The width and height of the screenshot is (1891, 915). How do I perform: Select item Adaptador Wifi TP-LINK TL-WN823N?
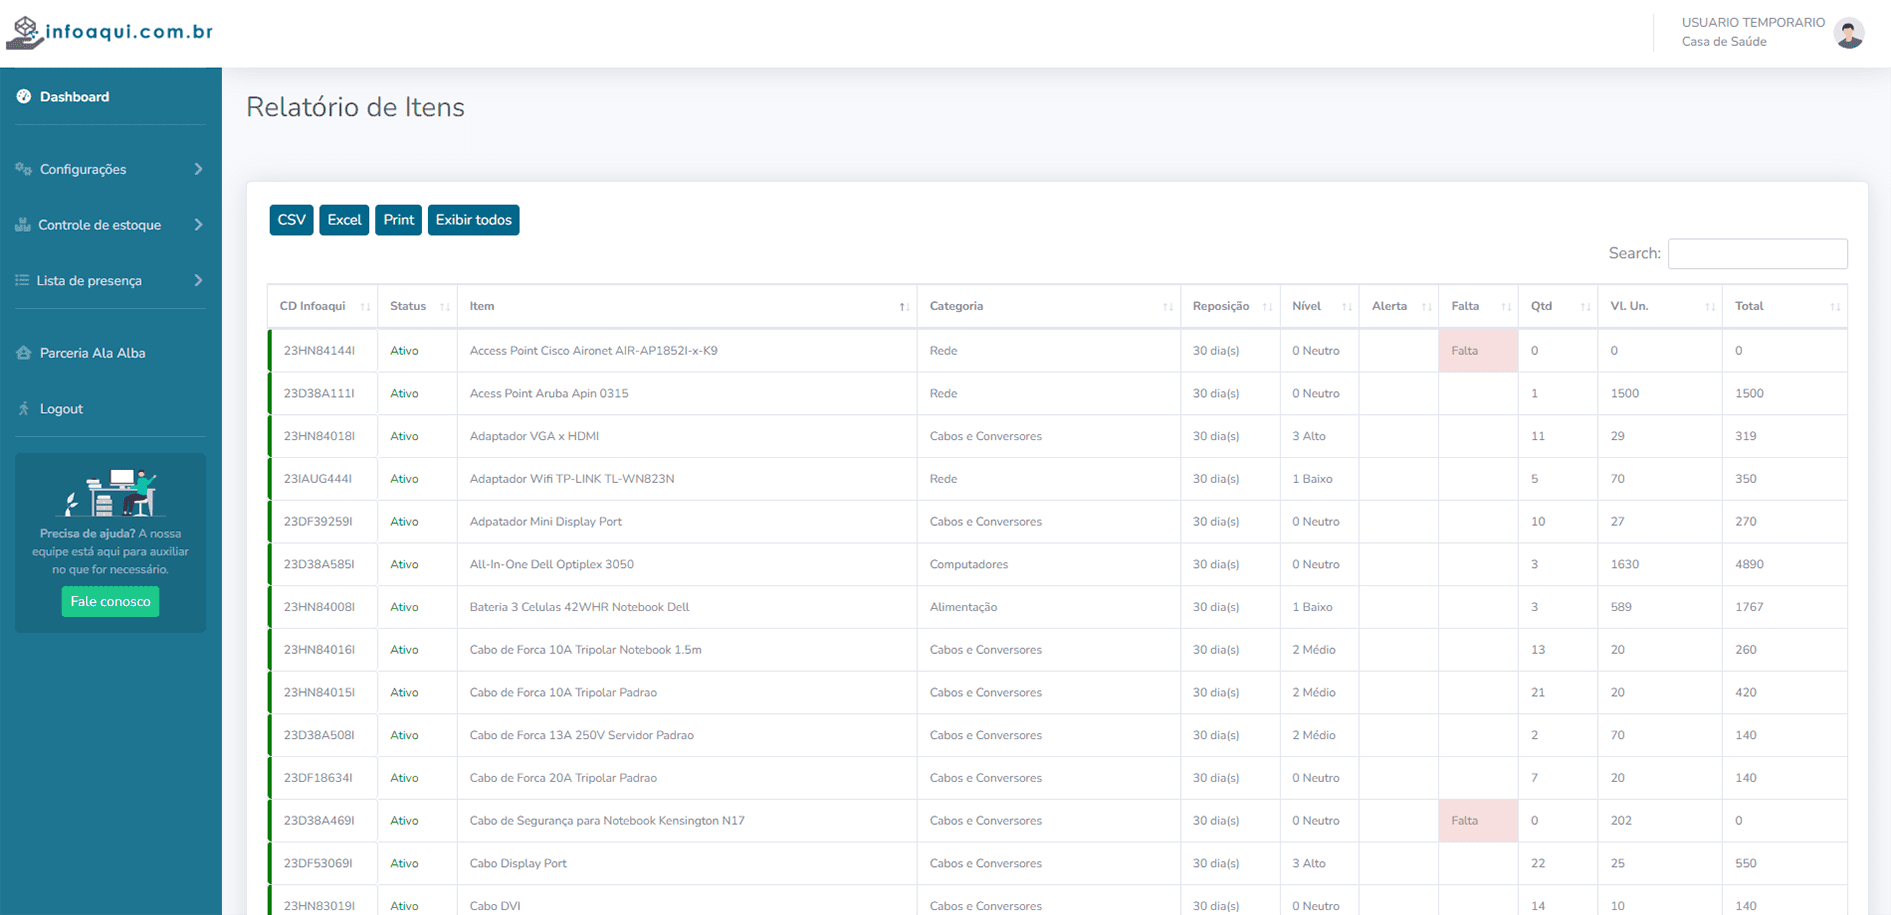point(572,479)
